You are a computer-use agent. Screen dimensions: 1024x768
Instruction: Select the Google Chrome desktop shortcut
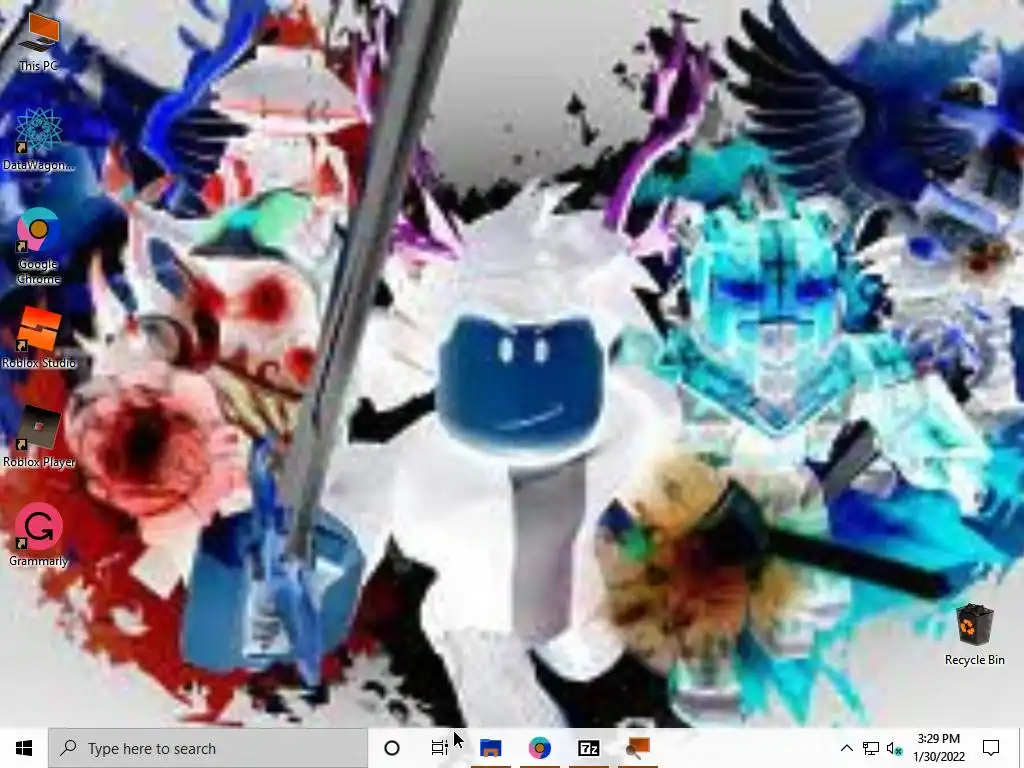(x=39, y=247)
